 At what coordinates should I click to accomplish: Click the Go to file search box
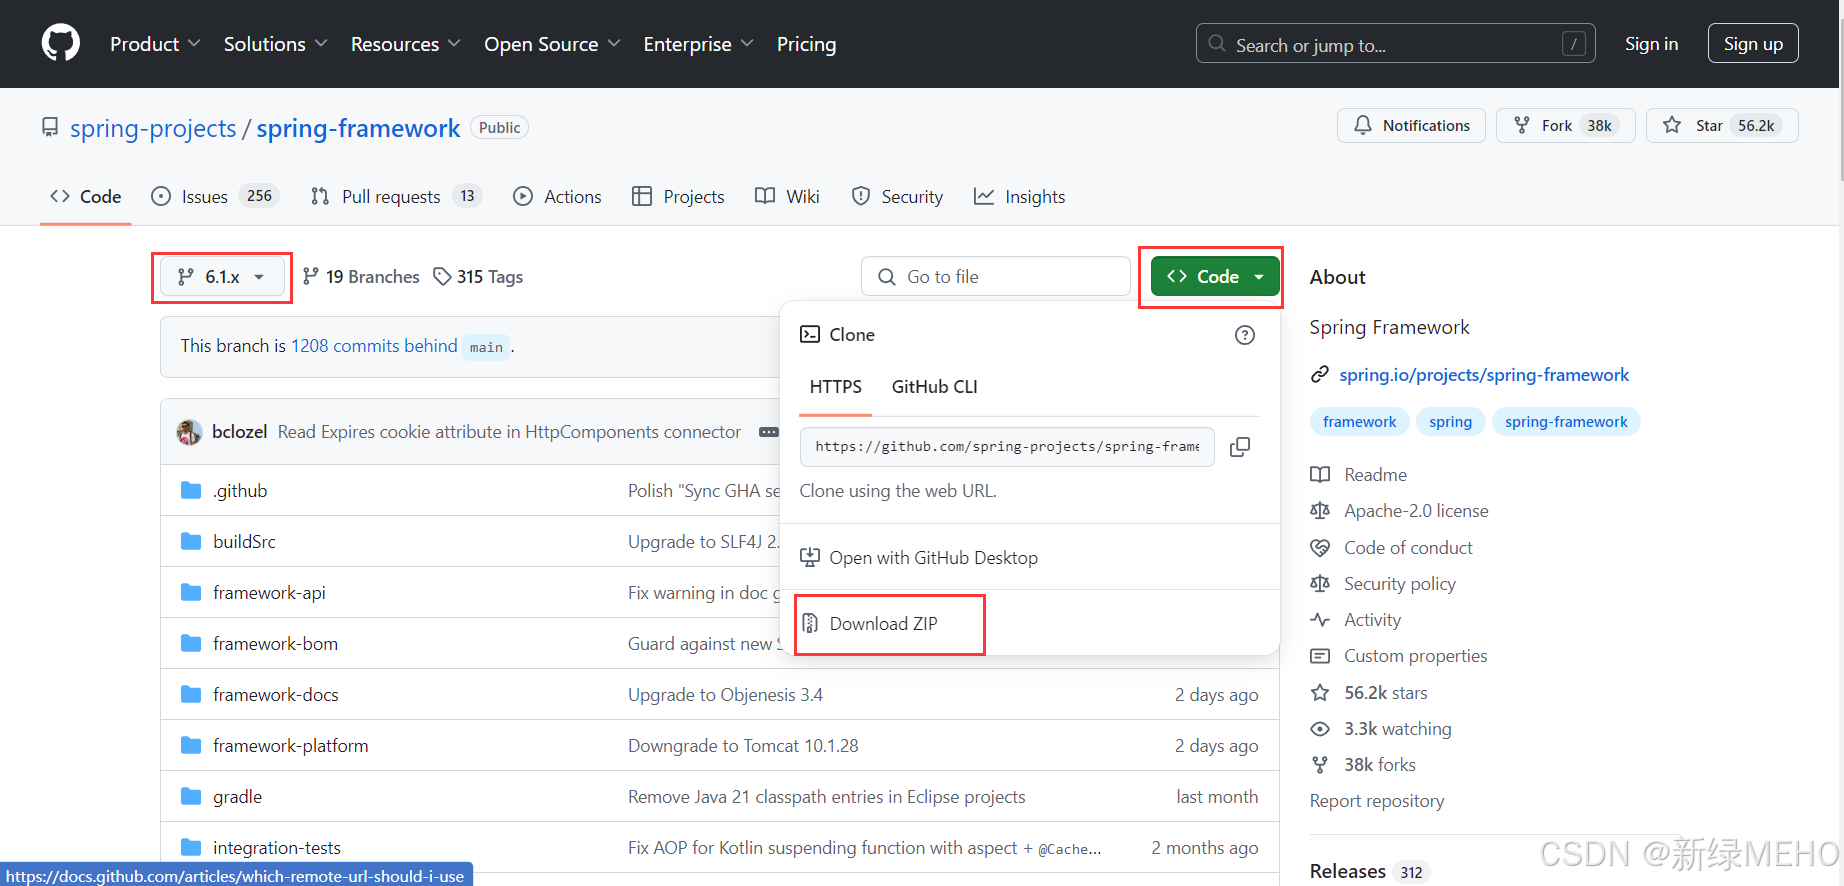point(996,277)
